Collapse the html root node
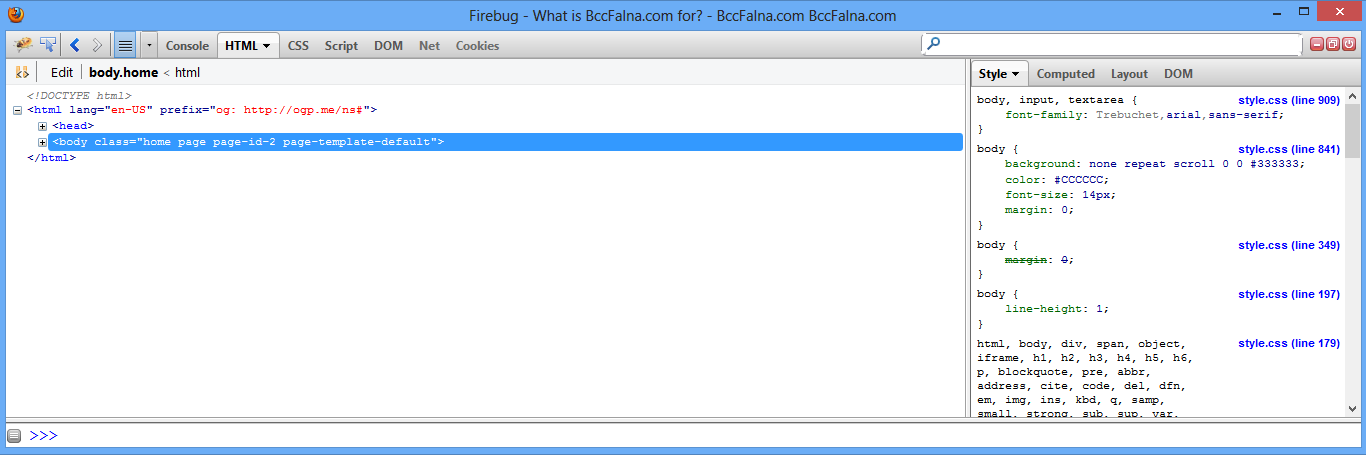The width and height of the screenshot is (1366, 455). [x=17, y=111]
